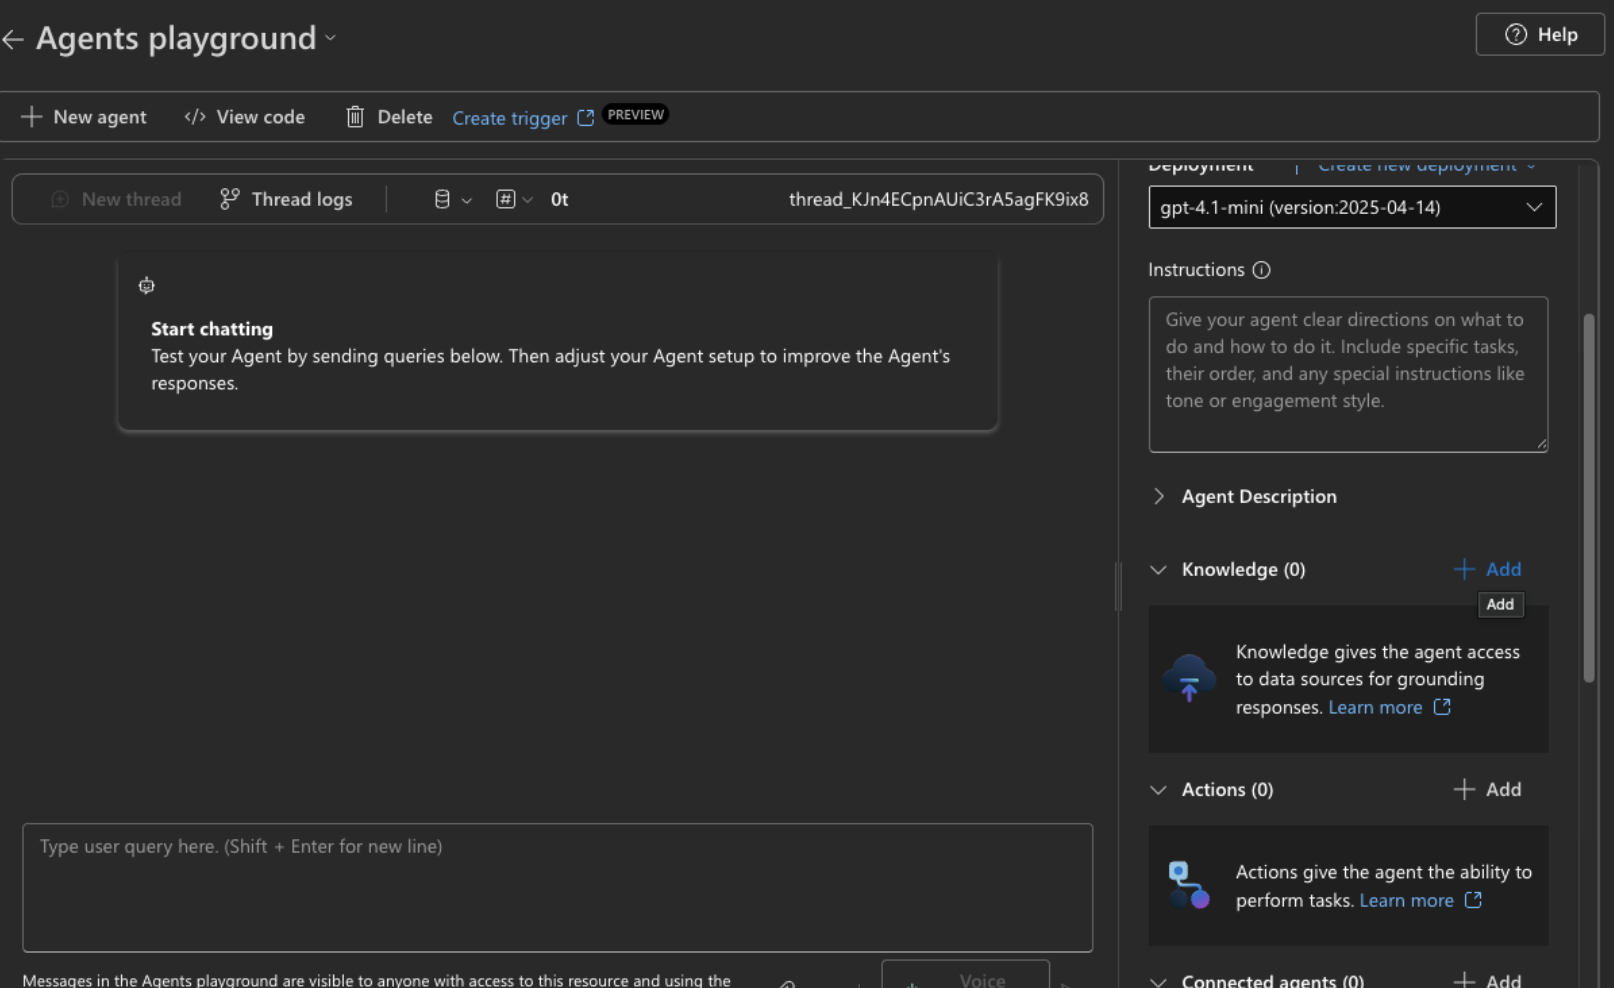The image size is (1614, 988).
Task: Open the Knowledge Learn more link
Action: (1377, 707)
